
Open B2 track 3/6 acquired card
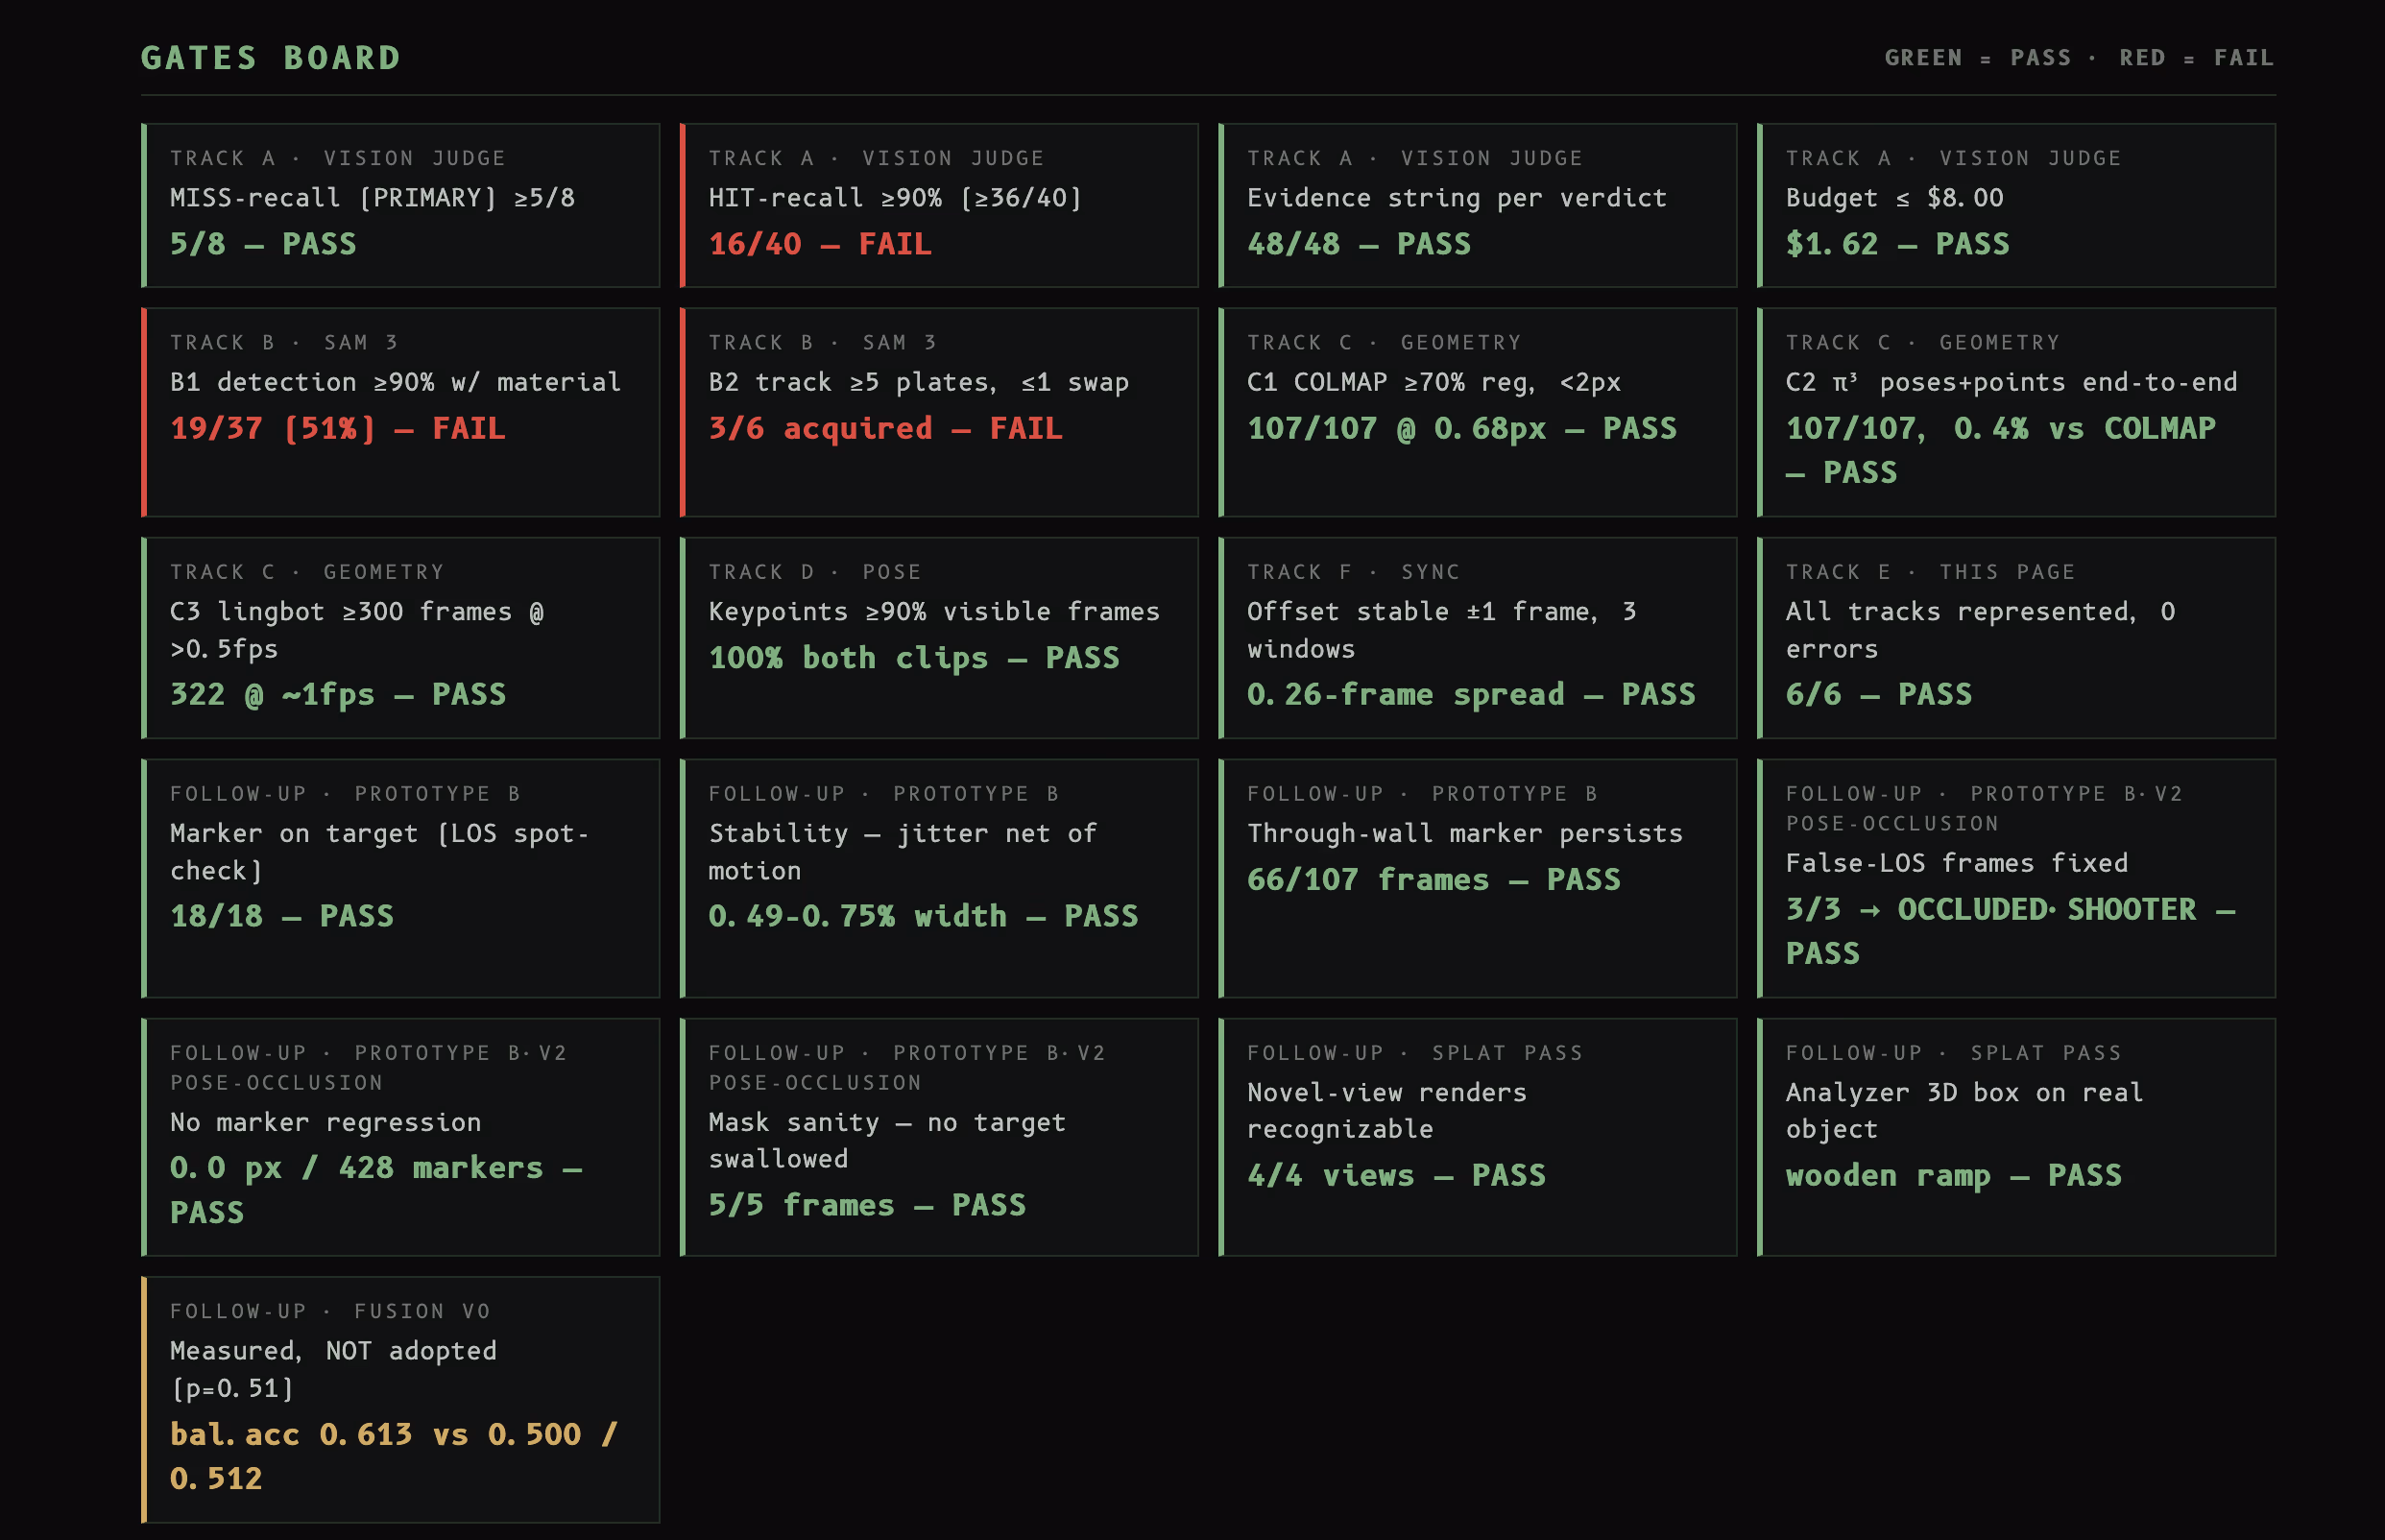(939, 412)
